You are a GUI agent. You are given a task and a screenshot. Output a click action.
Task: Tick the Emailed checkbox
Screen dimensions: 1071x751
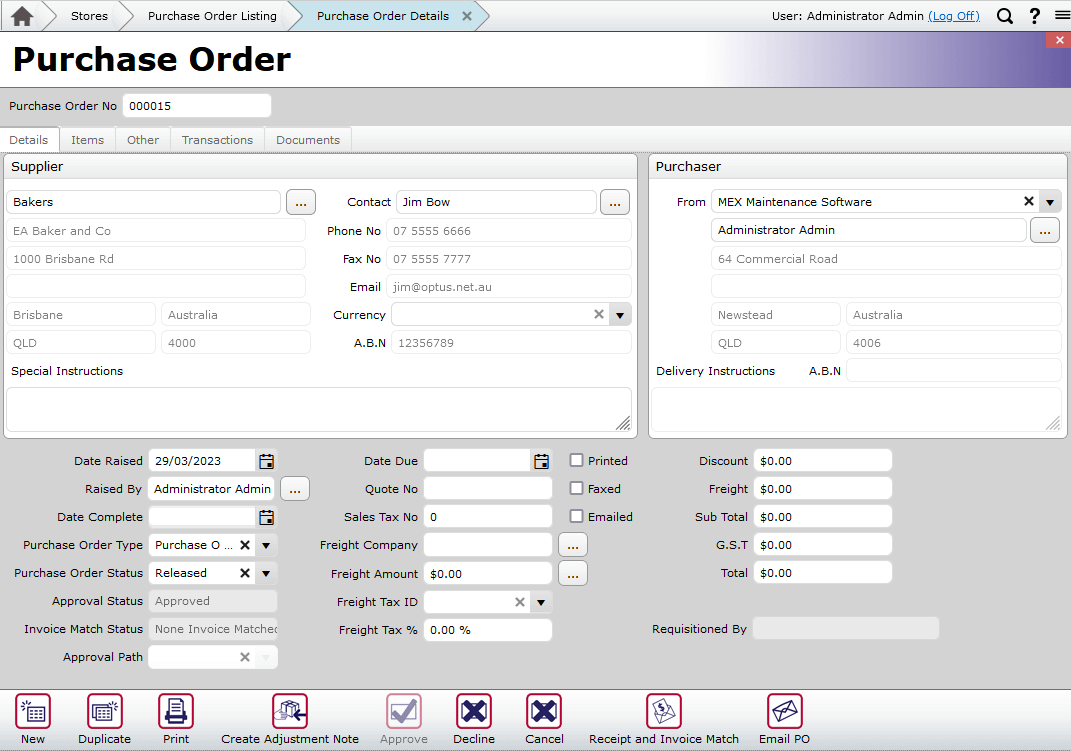click(x=576, y=516)
